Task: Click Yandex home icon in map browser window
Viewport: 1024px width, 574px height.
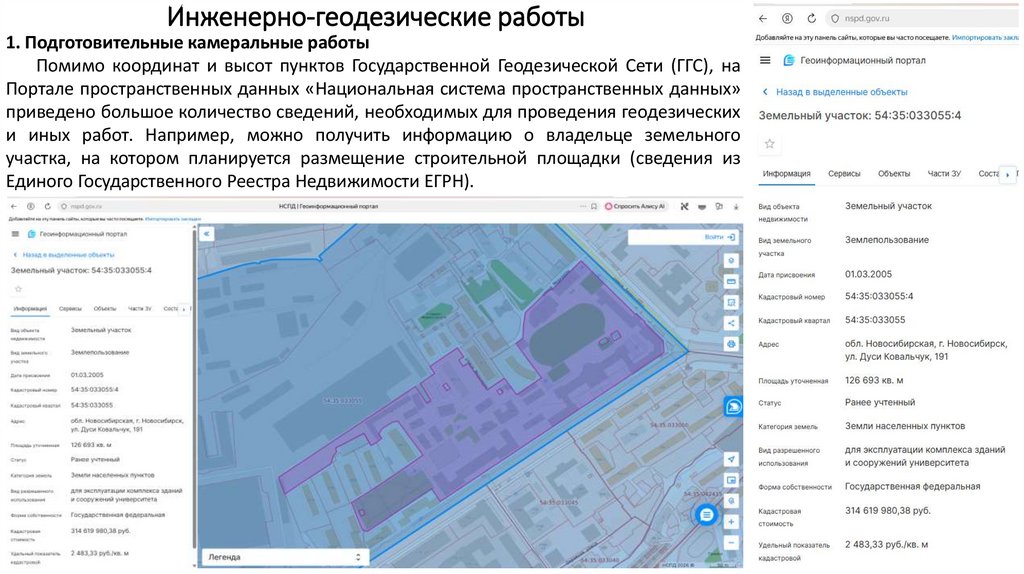Action: point(31,206)
